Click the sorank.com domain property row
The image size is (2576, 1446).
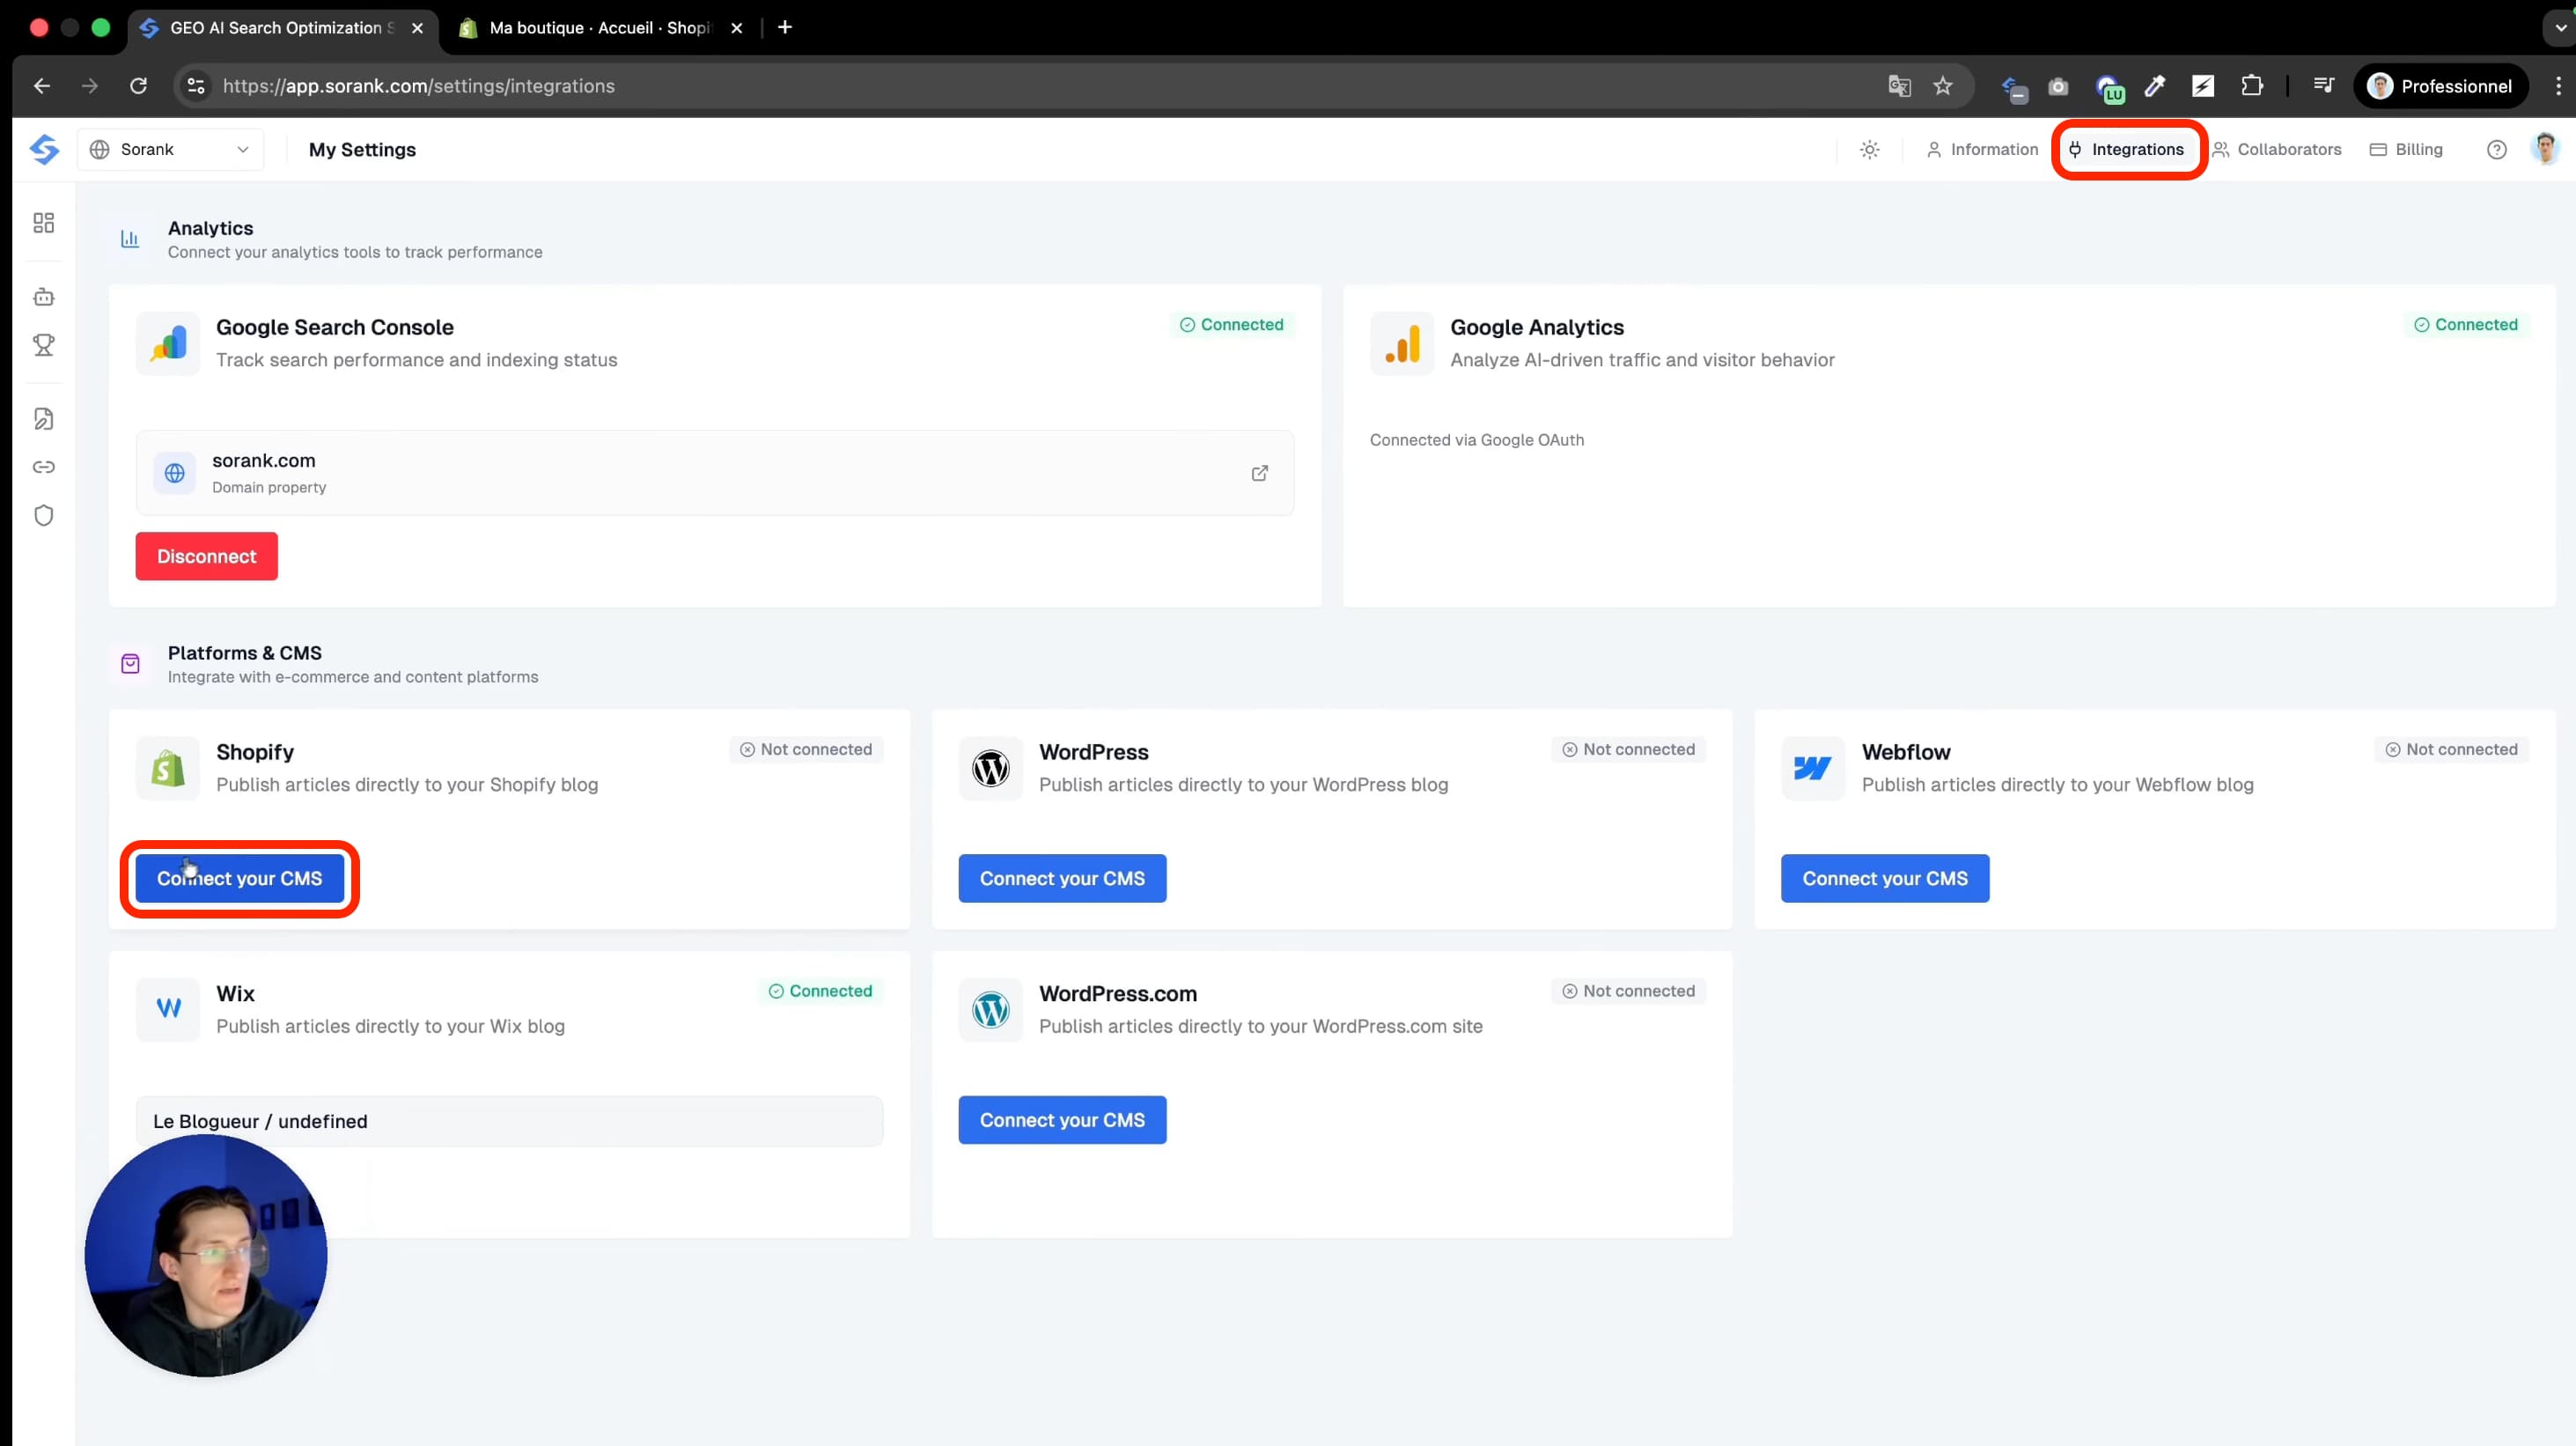click(x=715, y=473)
